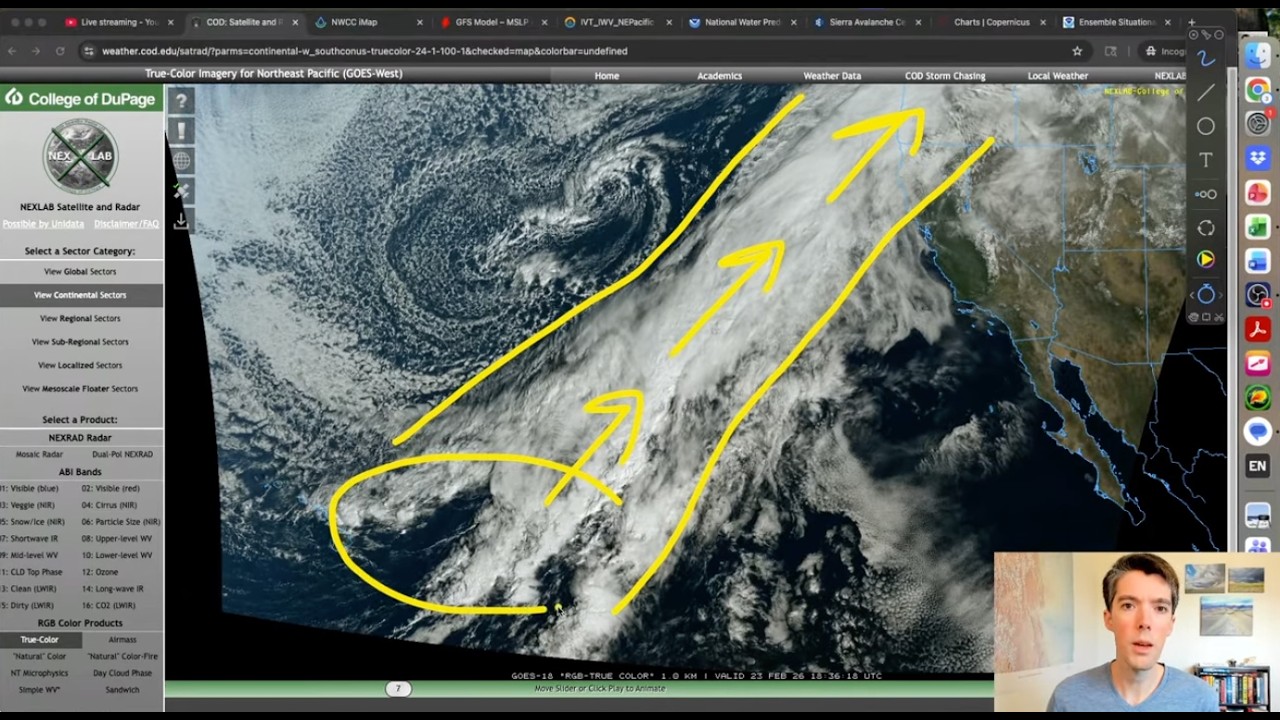Open the Finder icon in the dock
This screenshot has height=720, width=1280.
tap(1258, 56)
